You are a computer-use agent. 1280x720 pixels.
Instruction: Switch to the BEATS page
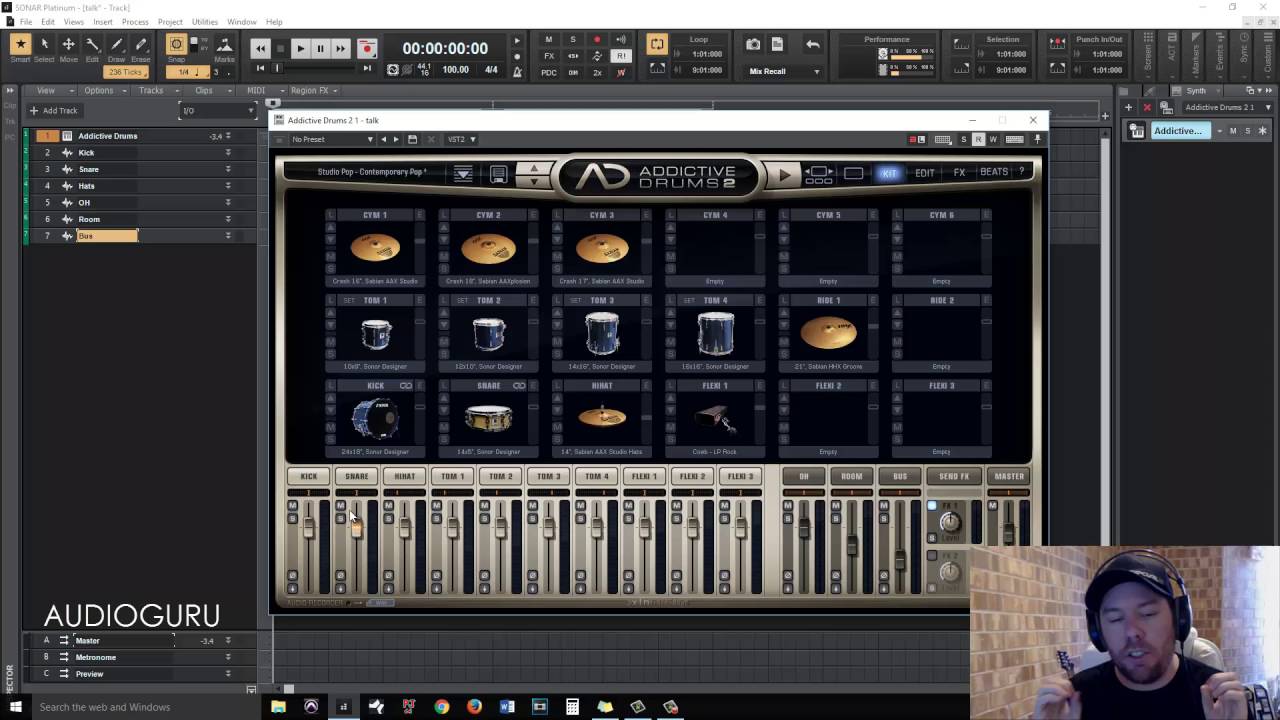click(994, 172)
